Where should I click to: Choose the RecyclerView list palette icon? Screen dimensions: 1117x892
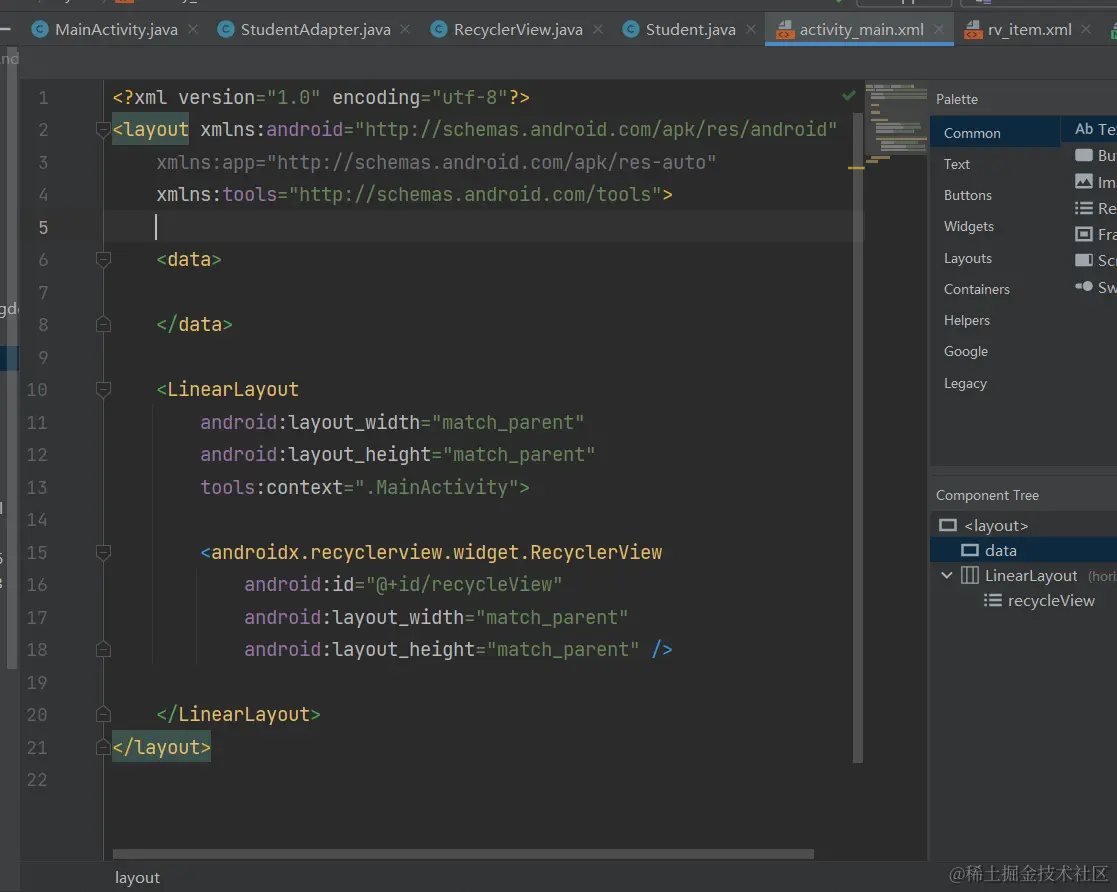point(1083,208)
